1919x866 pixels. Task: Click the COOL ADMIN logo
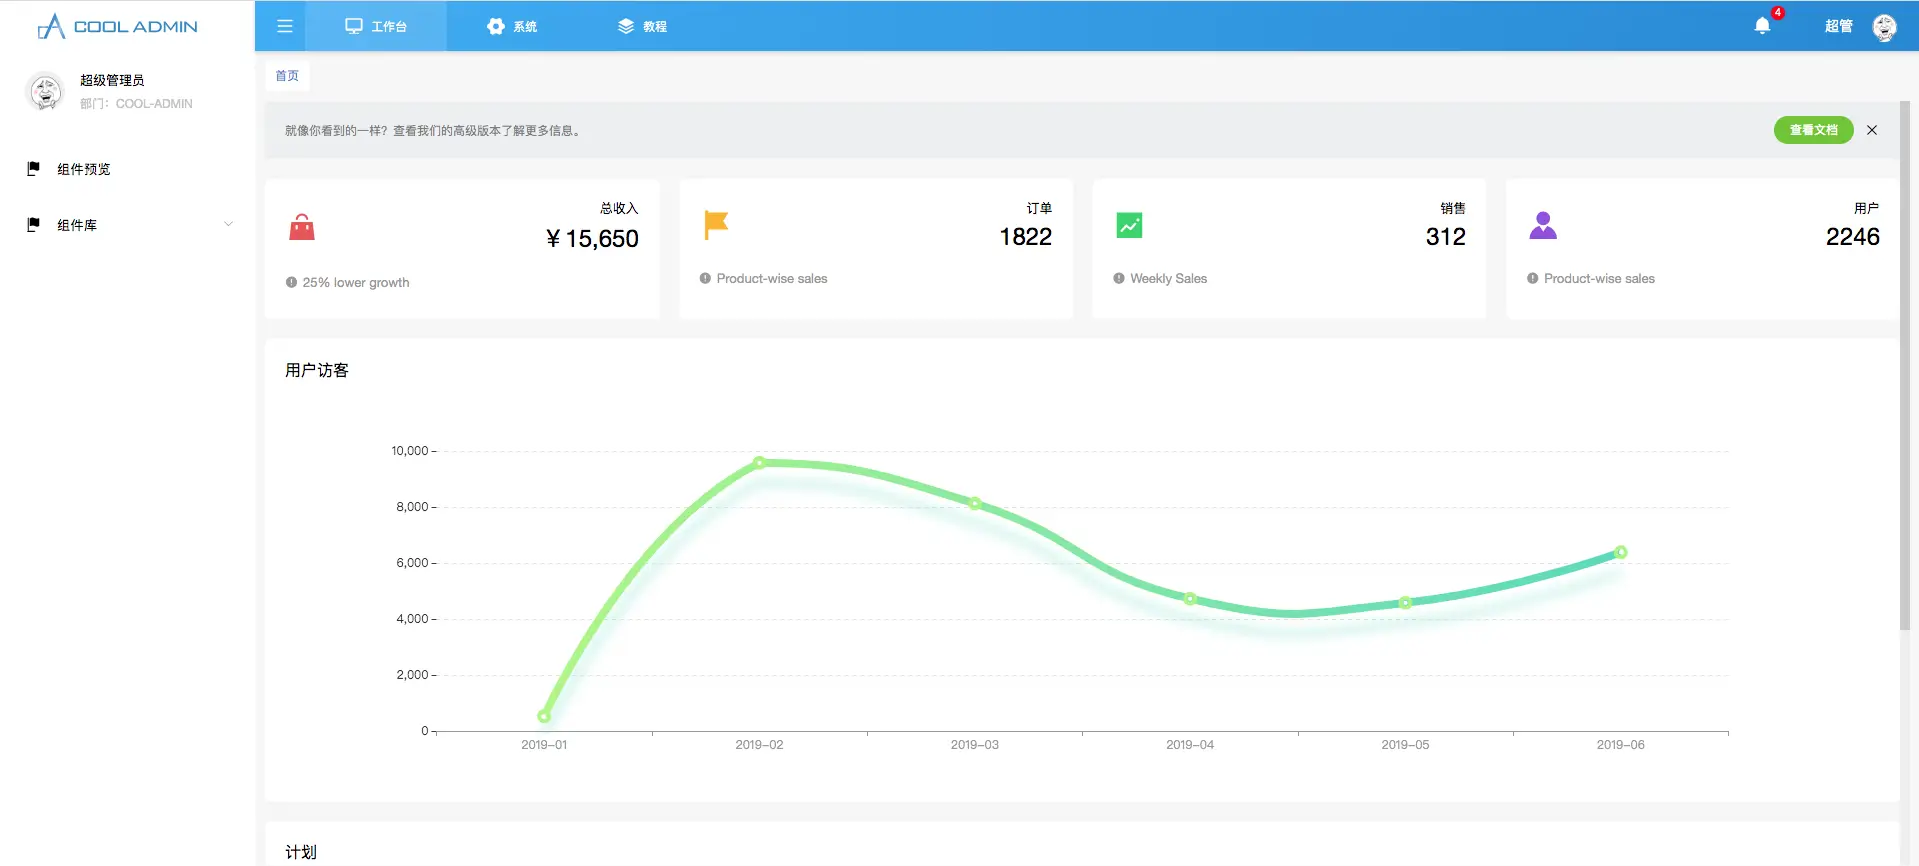tap(118, 26)
